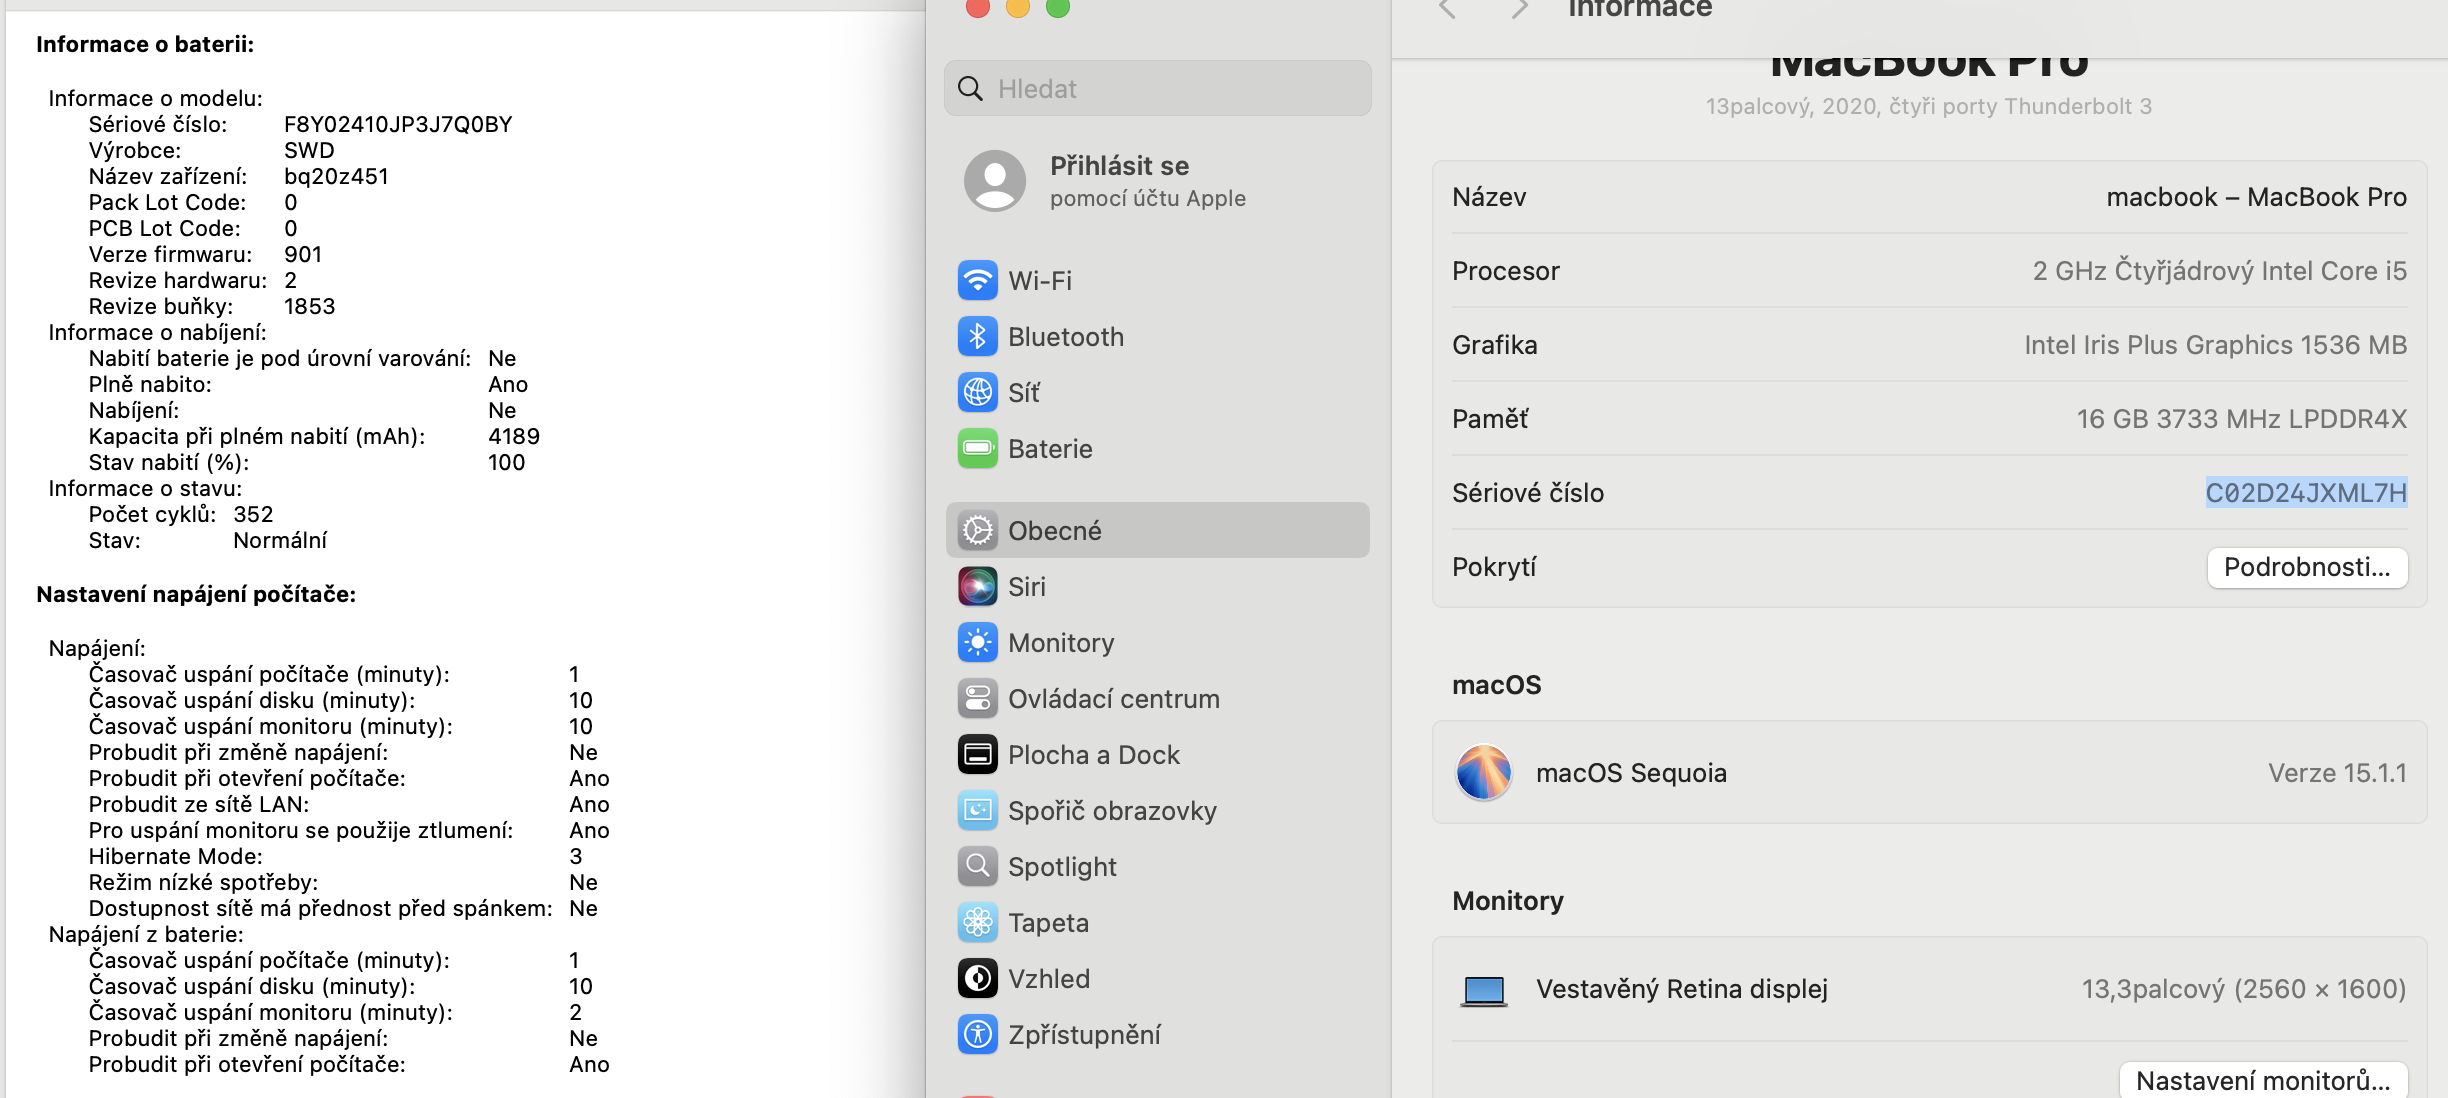2448x1098 pixels.
Task: Click the highlighted serial number C02D24JXML7H
Action: [2305, 493]
